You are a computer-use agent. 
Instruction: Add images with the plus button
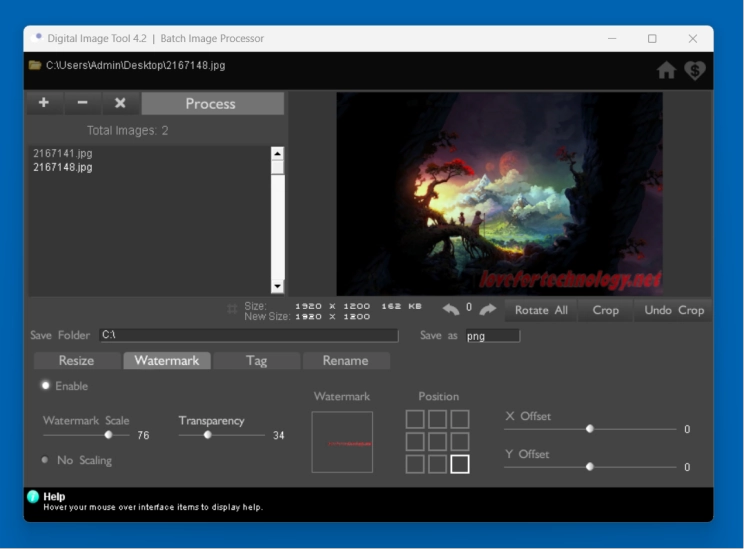click(44, 103)
